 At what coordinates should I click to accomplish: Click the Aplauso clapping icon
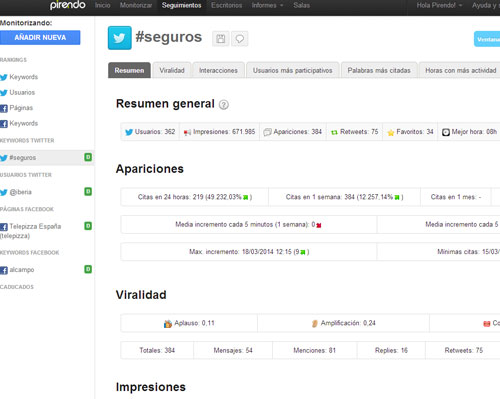168,323
